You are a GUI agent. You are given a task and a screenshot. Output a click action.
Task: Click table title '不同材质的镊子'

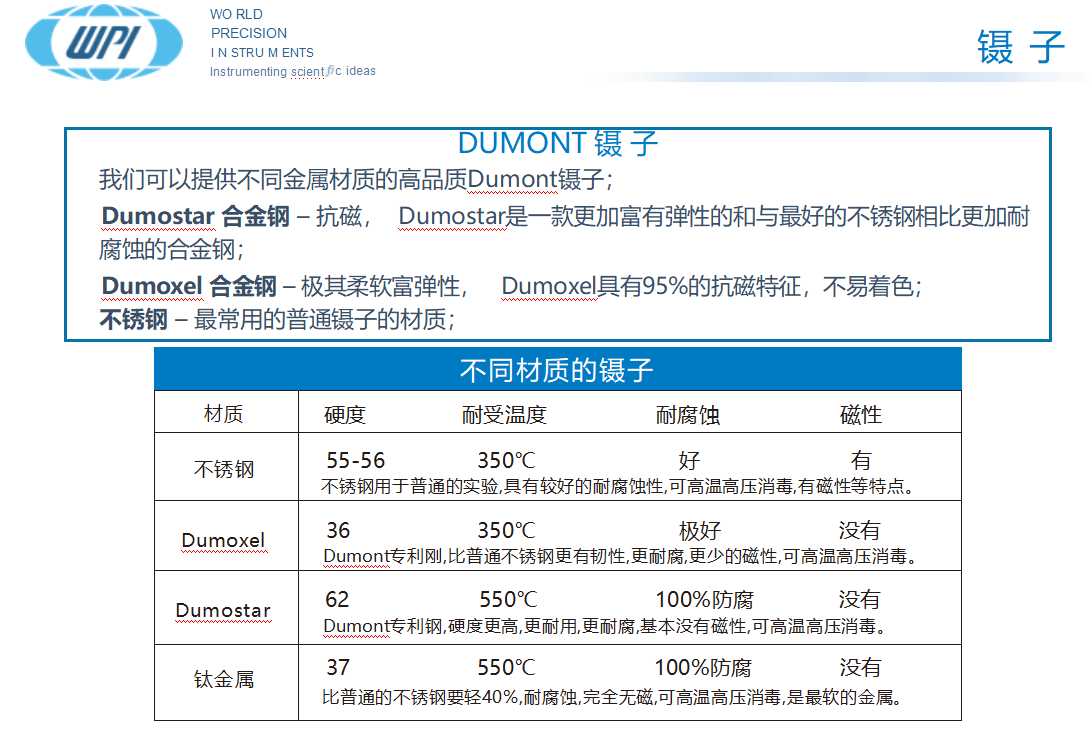coord(556,370)
